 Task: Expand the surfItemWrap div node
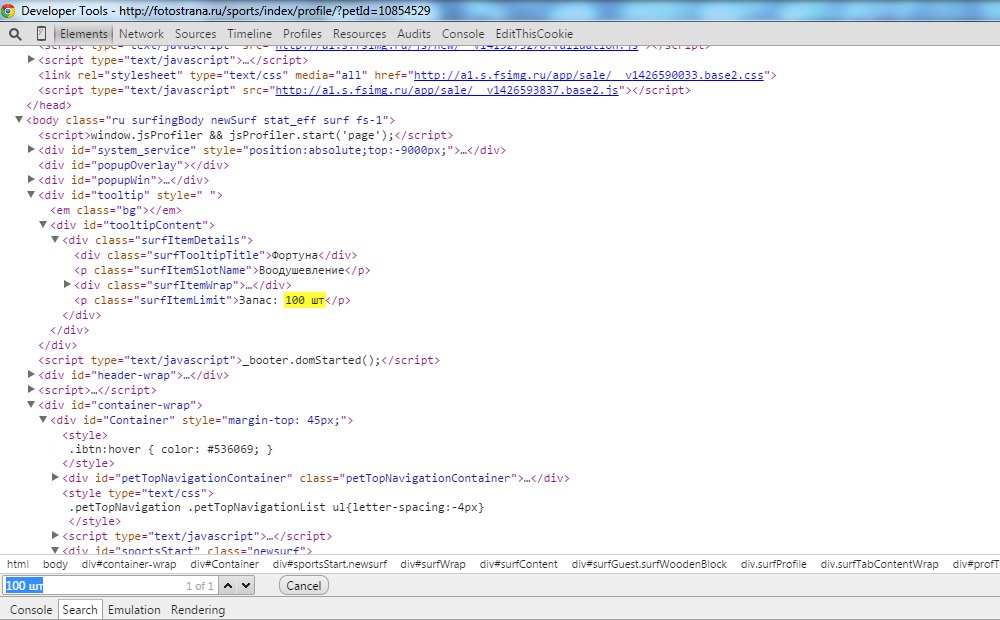[67, 284]
